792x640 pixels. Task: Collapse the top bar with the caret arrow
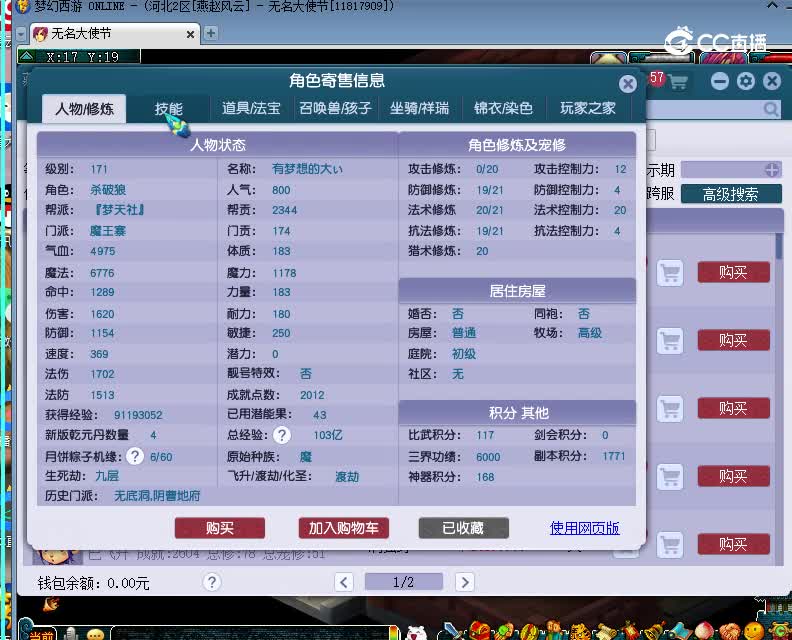click(x=773, y=5)
